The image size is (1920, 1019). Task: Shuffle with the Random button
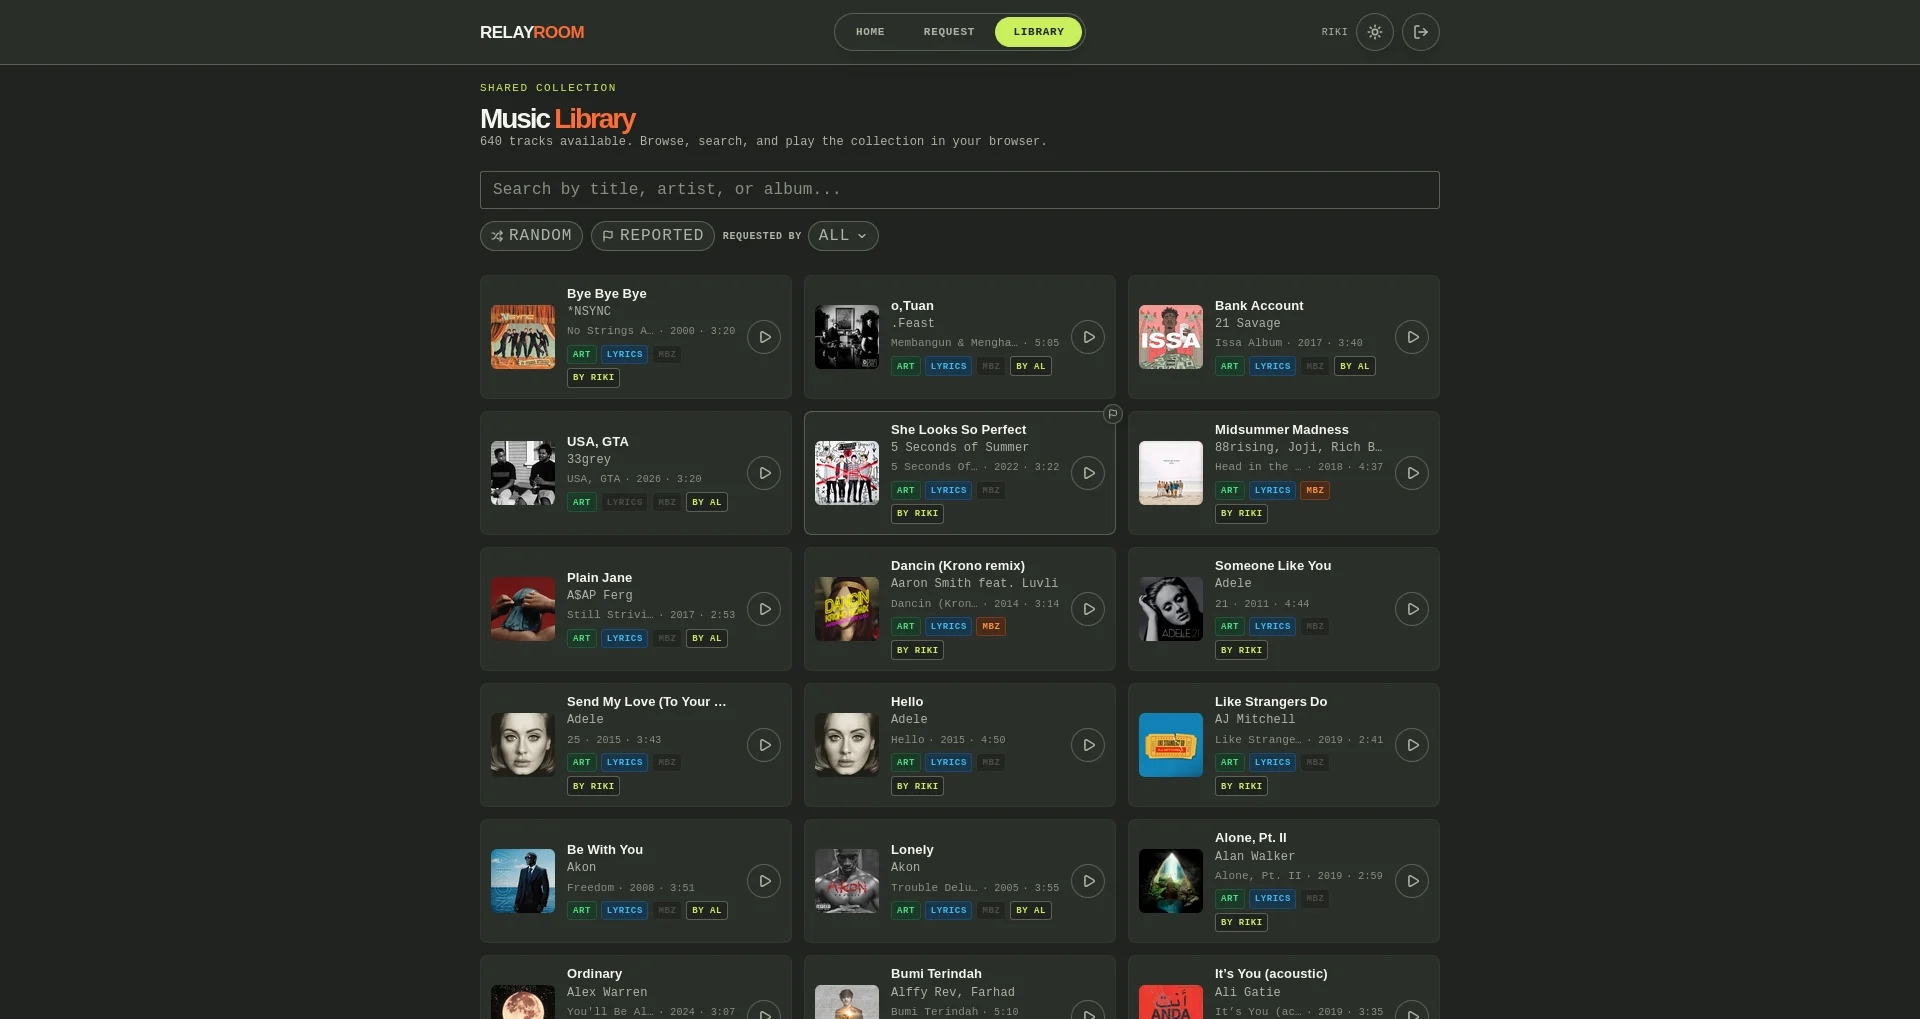(531, 236)
